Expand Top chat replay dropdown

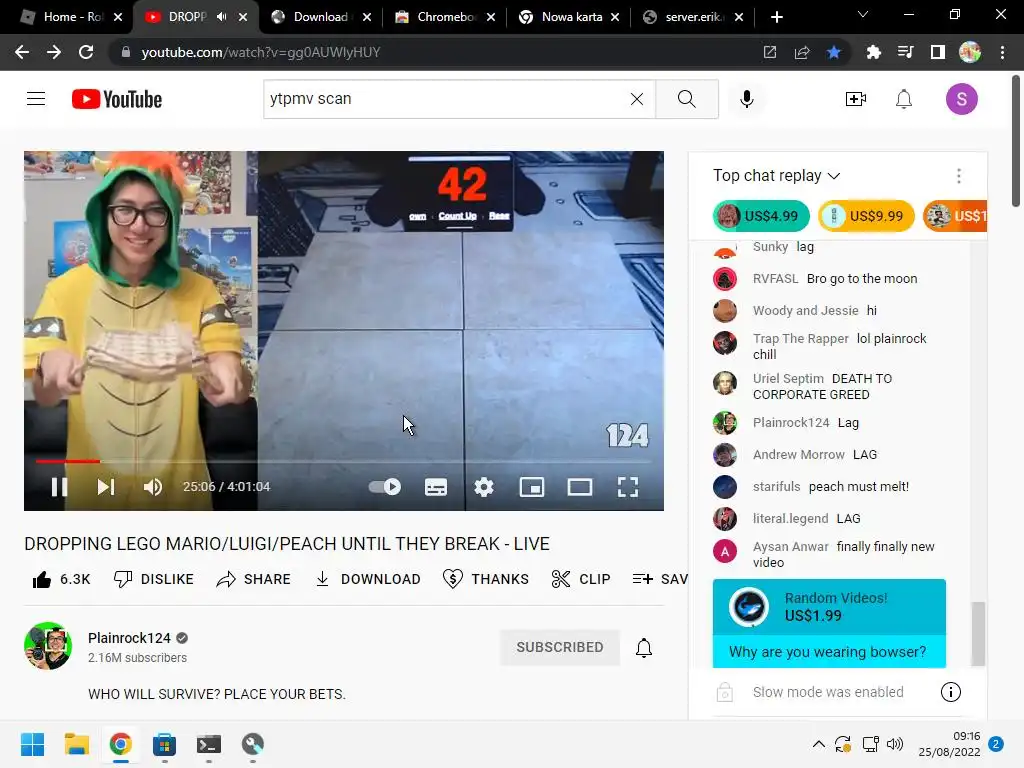pyautogui.click(x=776, y=176)
